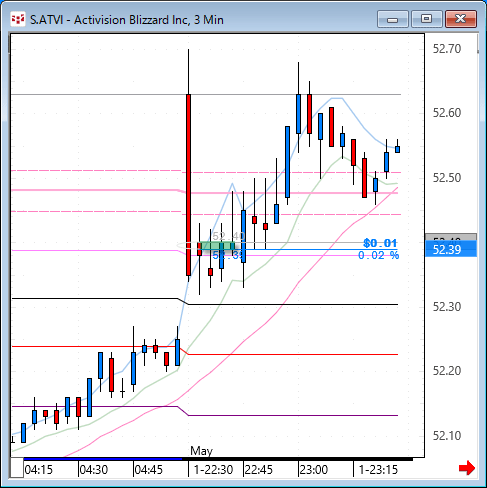Select the 52.70 price axis label
The width and height of the screenshot is (487, 488).
[x=447, y=49]
